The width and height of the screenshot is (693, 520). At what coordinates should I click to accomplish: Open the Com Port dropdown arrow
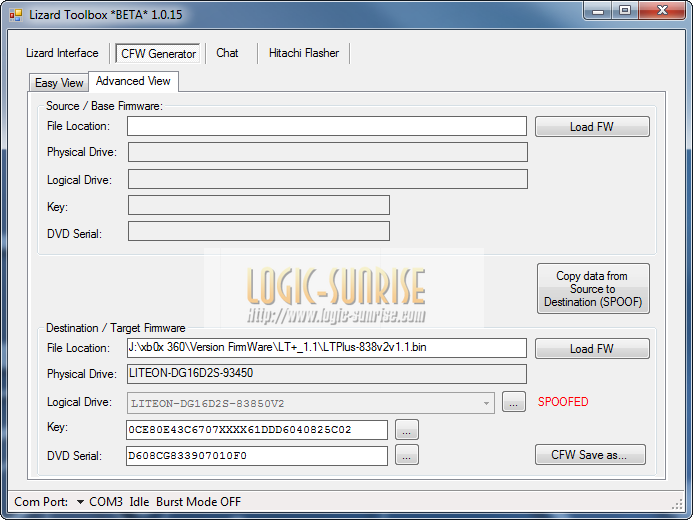pyautogui.click(x=80, y=502)
